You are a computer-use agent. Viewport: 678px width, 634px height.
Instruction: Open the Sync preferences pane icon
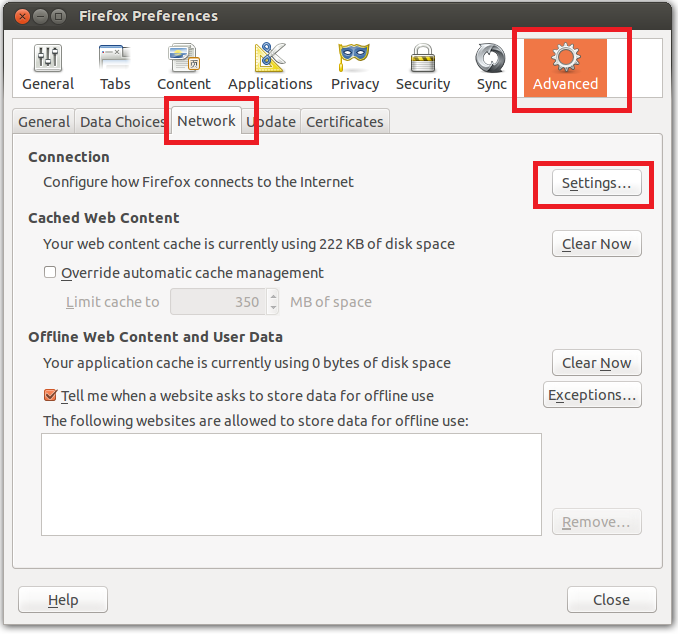point(491,67)
